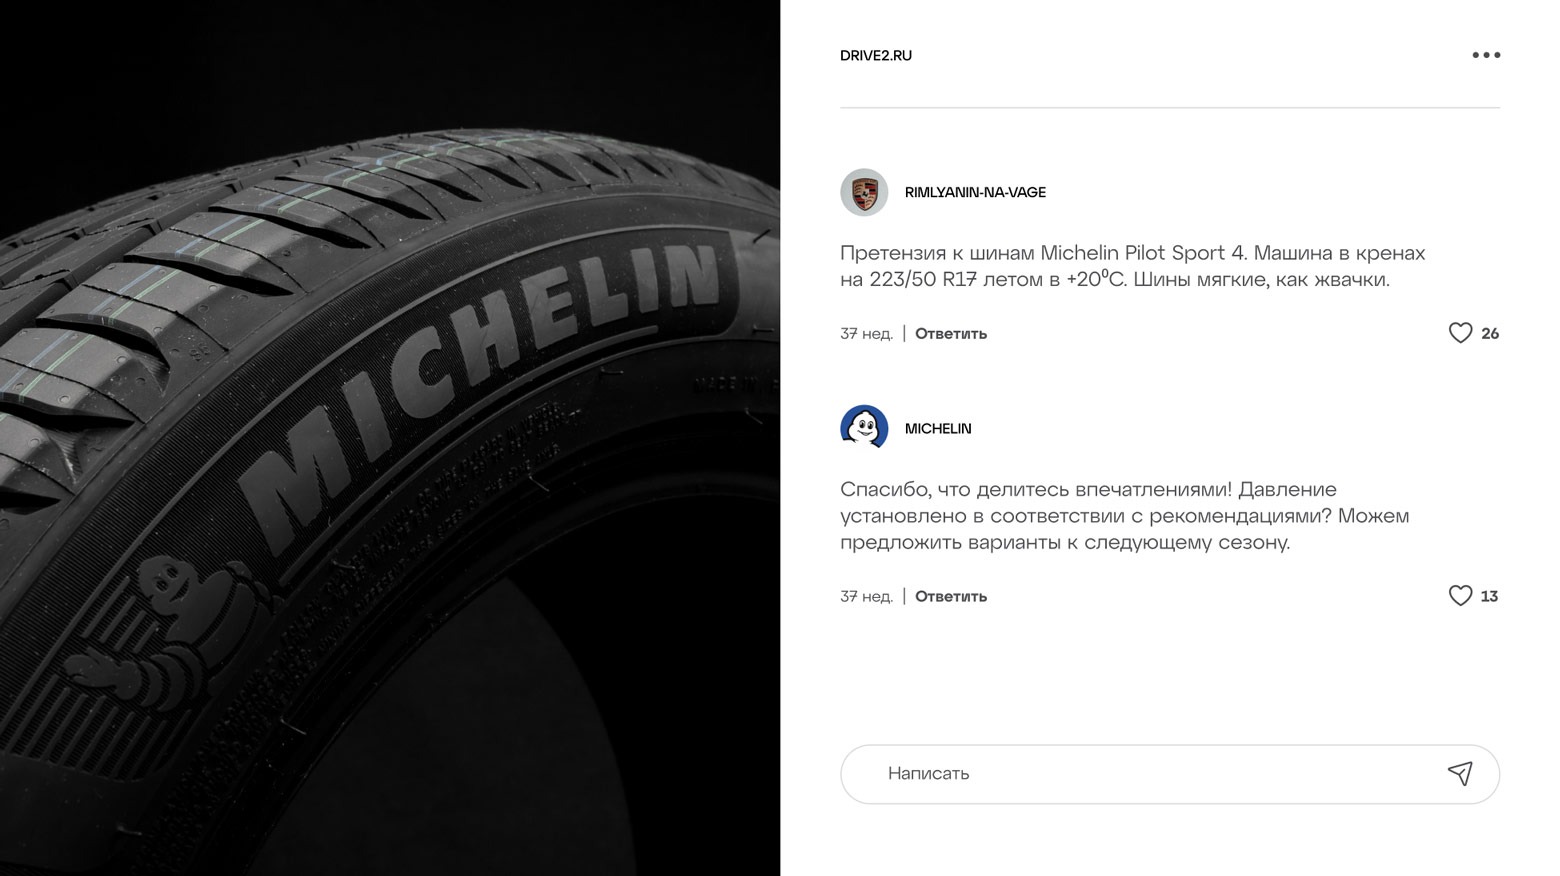Image resolution: width=1560 pixels, height=876 pixels.
Task: Like the RIMLYANIN-NA-VAGE comment via its heart
Action: (1460, 333)
